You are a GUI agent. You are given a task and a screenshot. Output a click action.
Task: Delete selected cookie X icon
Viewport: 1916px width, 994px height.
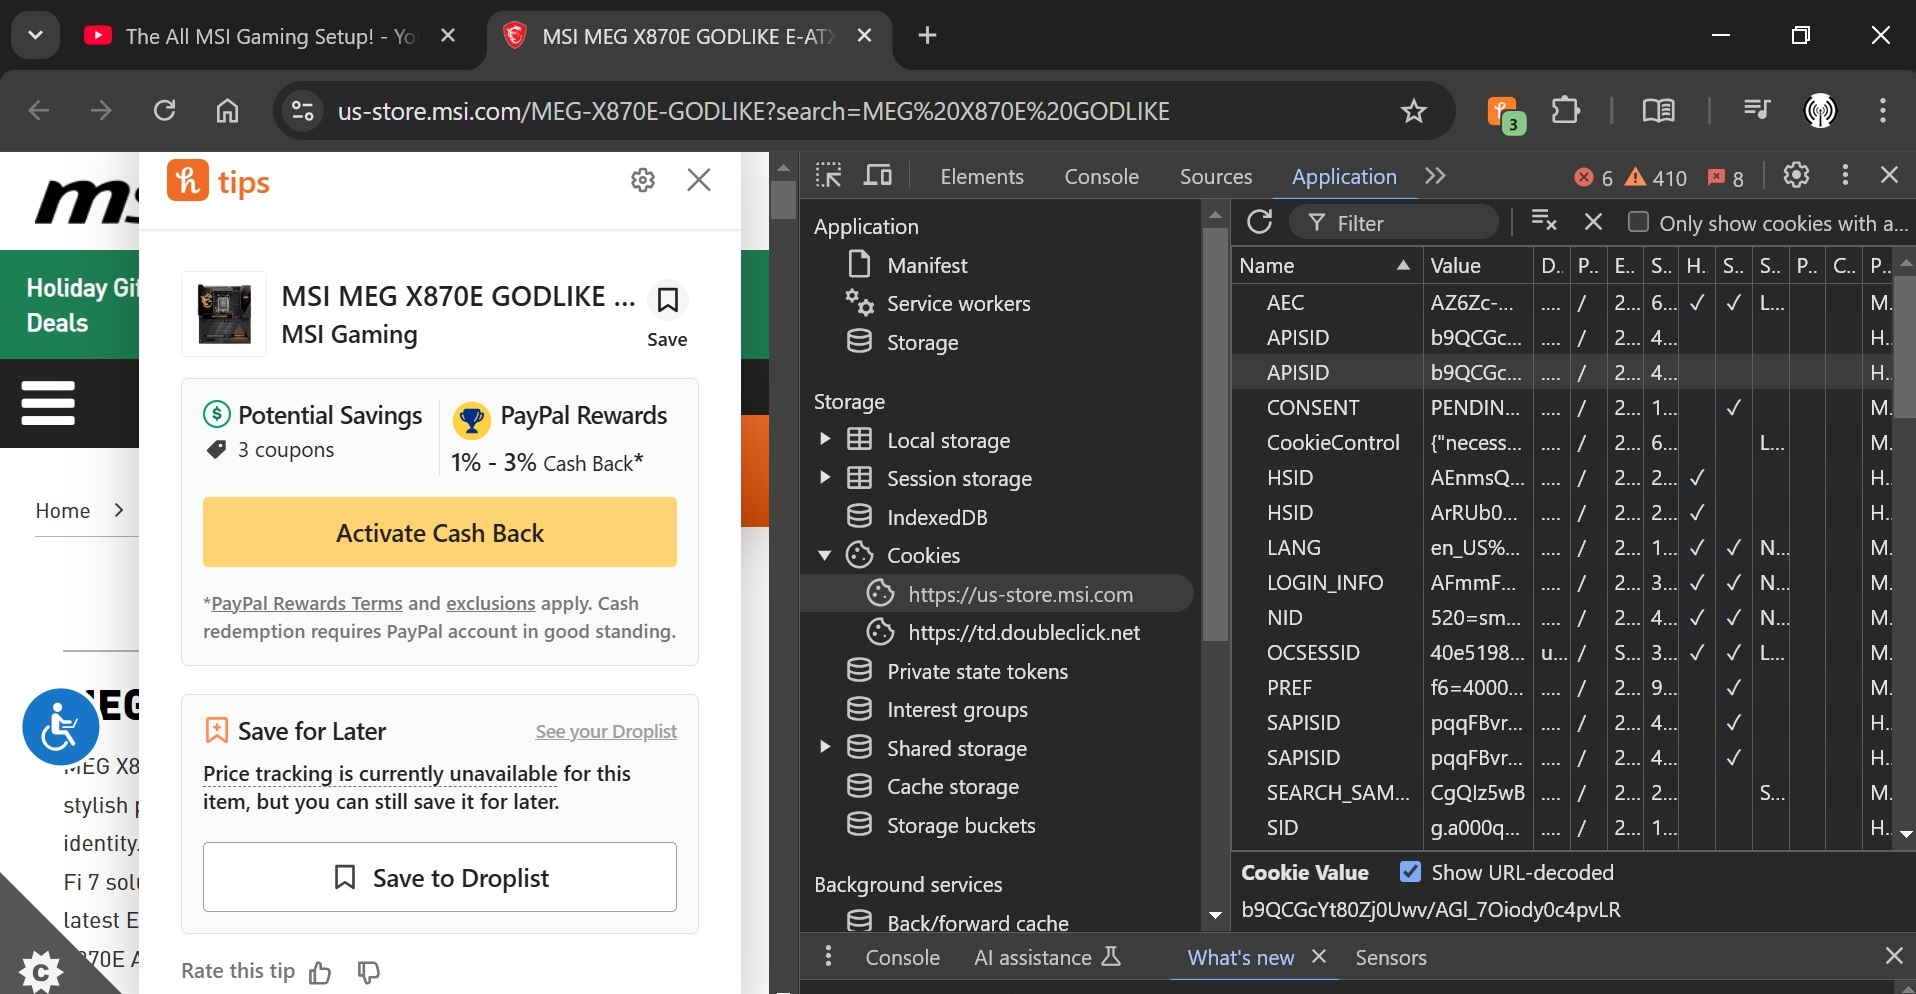click(x=1594, y=222)
